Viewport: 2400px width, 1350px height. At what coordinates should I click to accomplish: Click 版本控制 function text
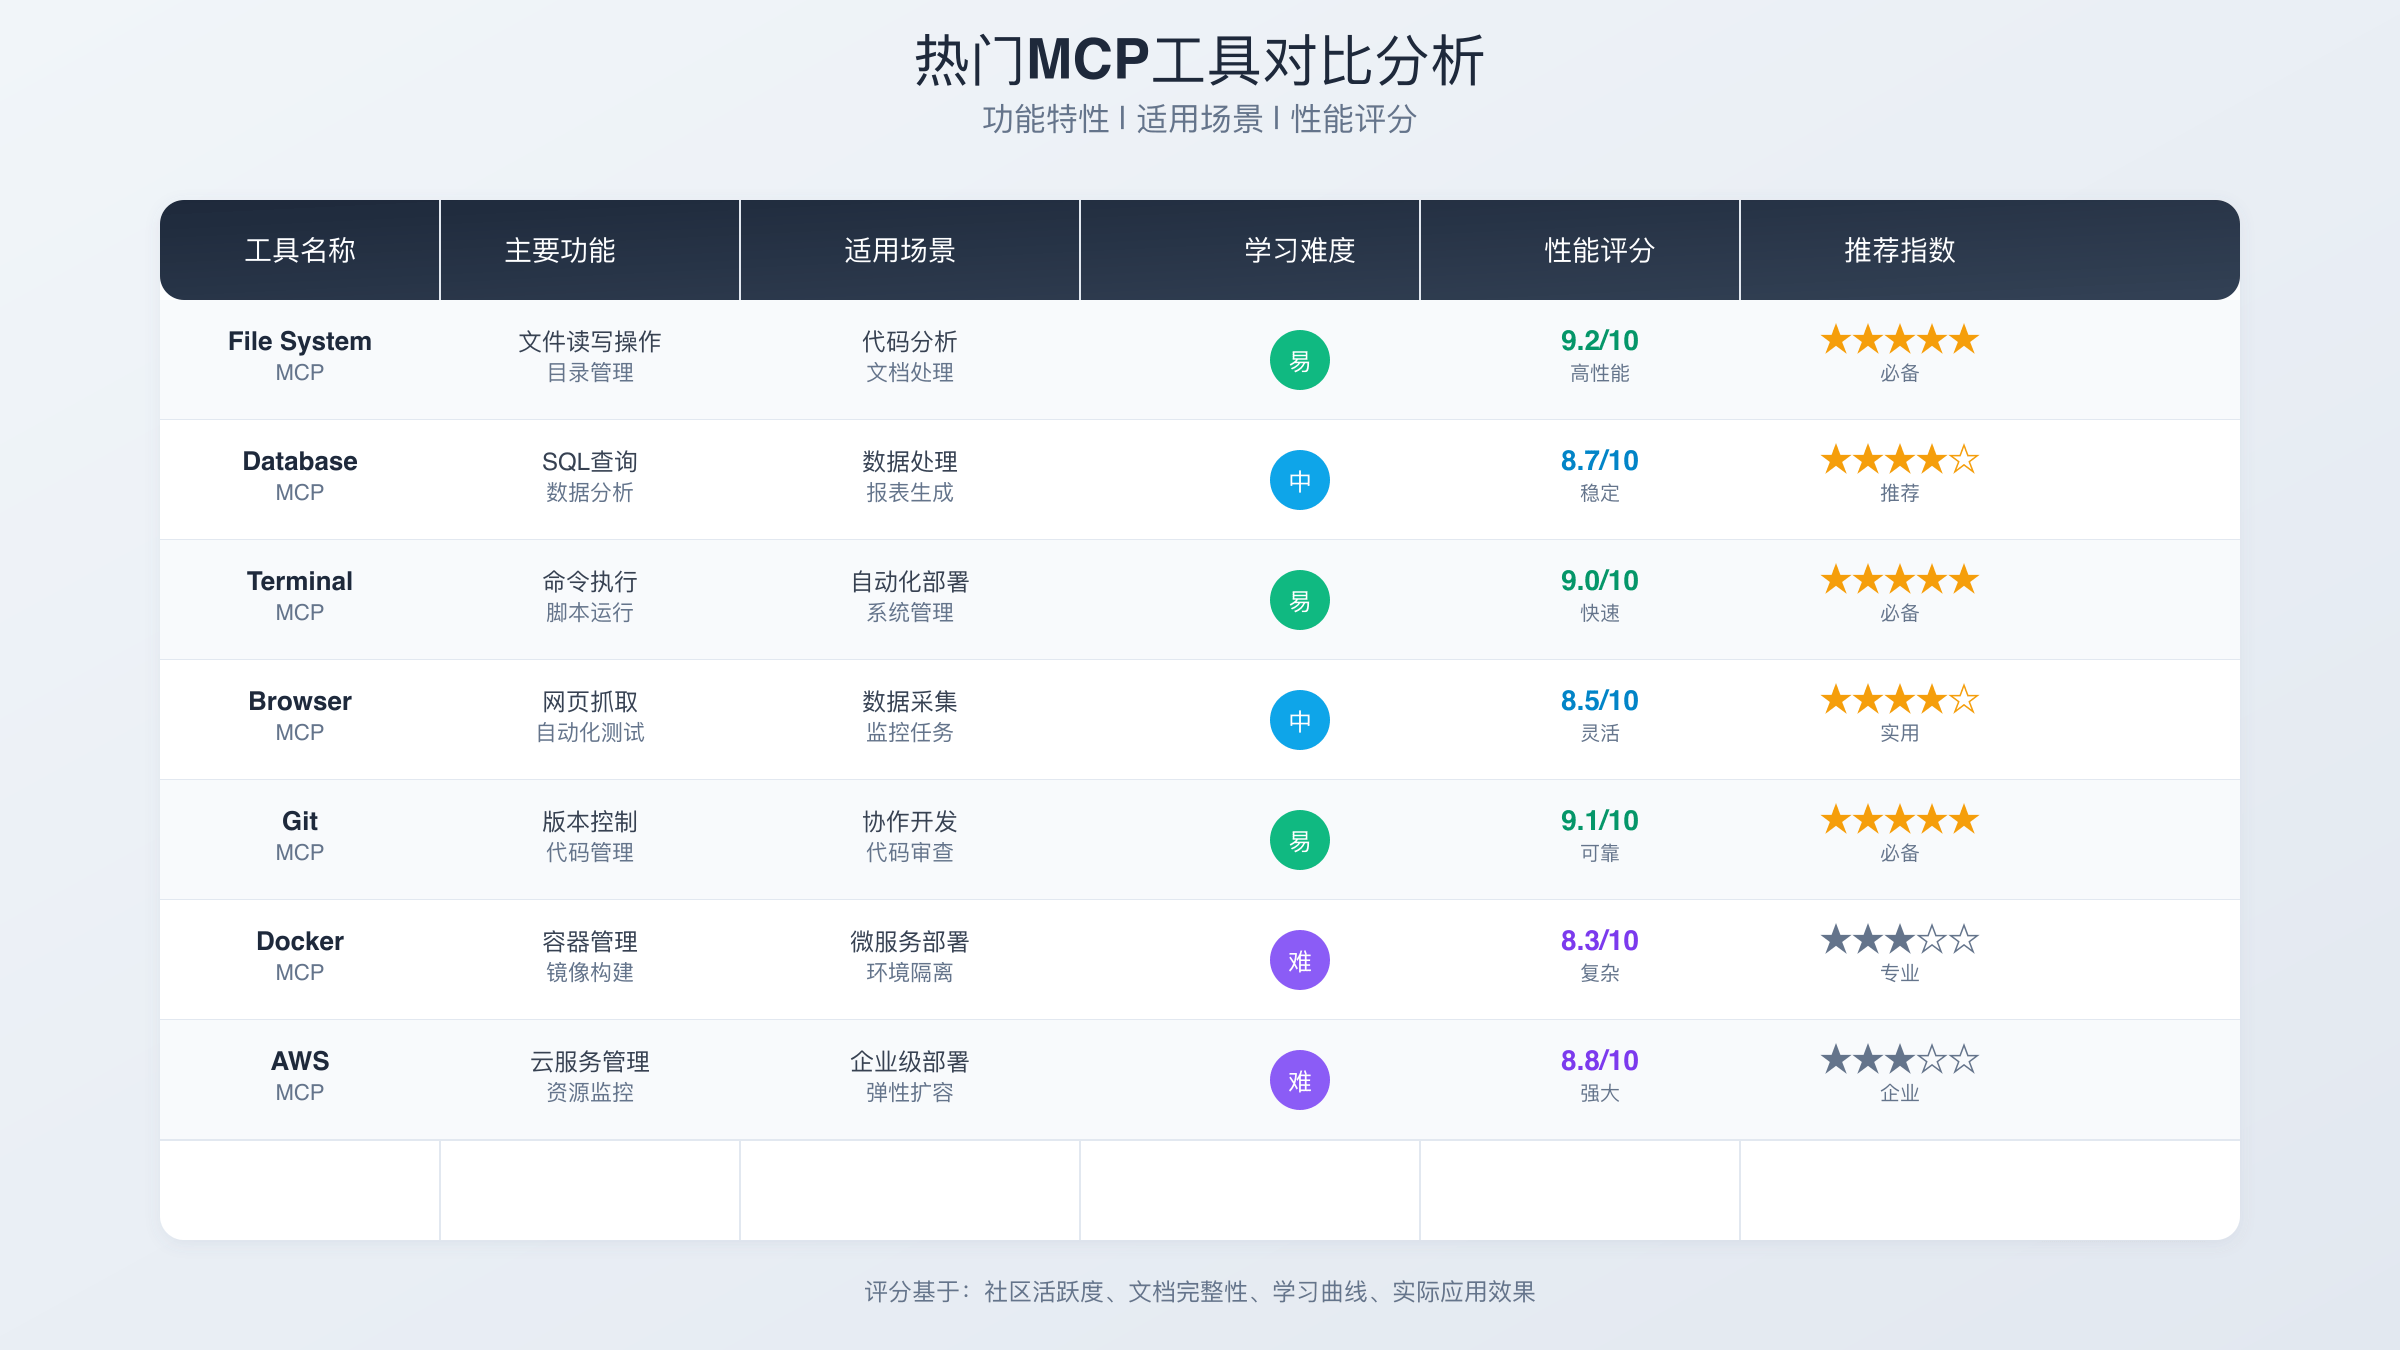click(590, 821)
